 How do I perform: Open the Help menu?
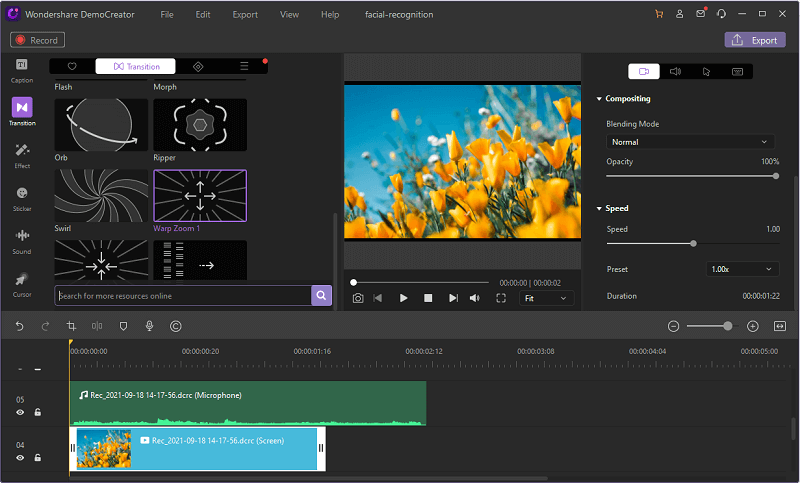tap(330, 14)
